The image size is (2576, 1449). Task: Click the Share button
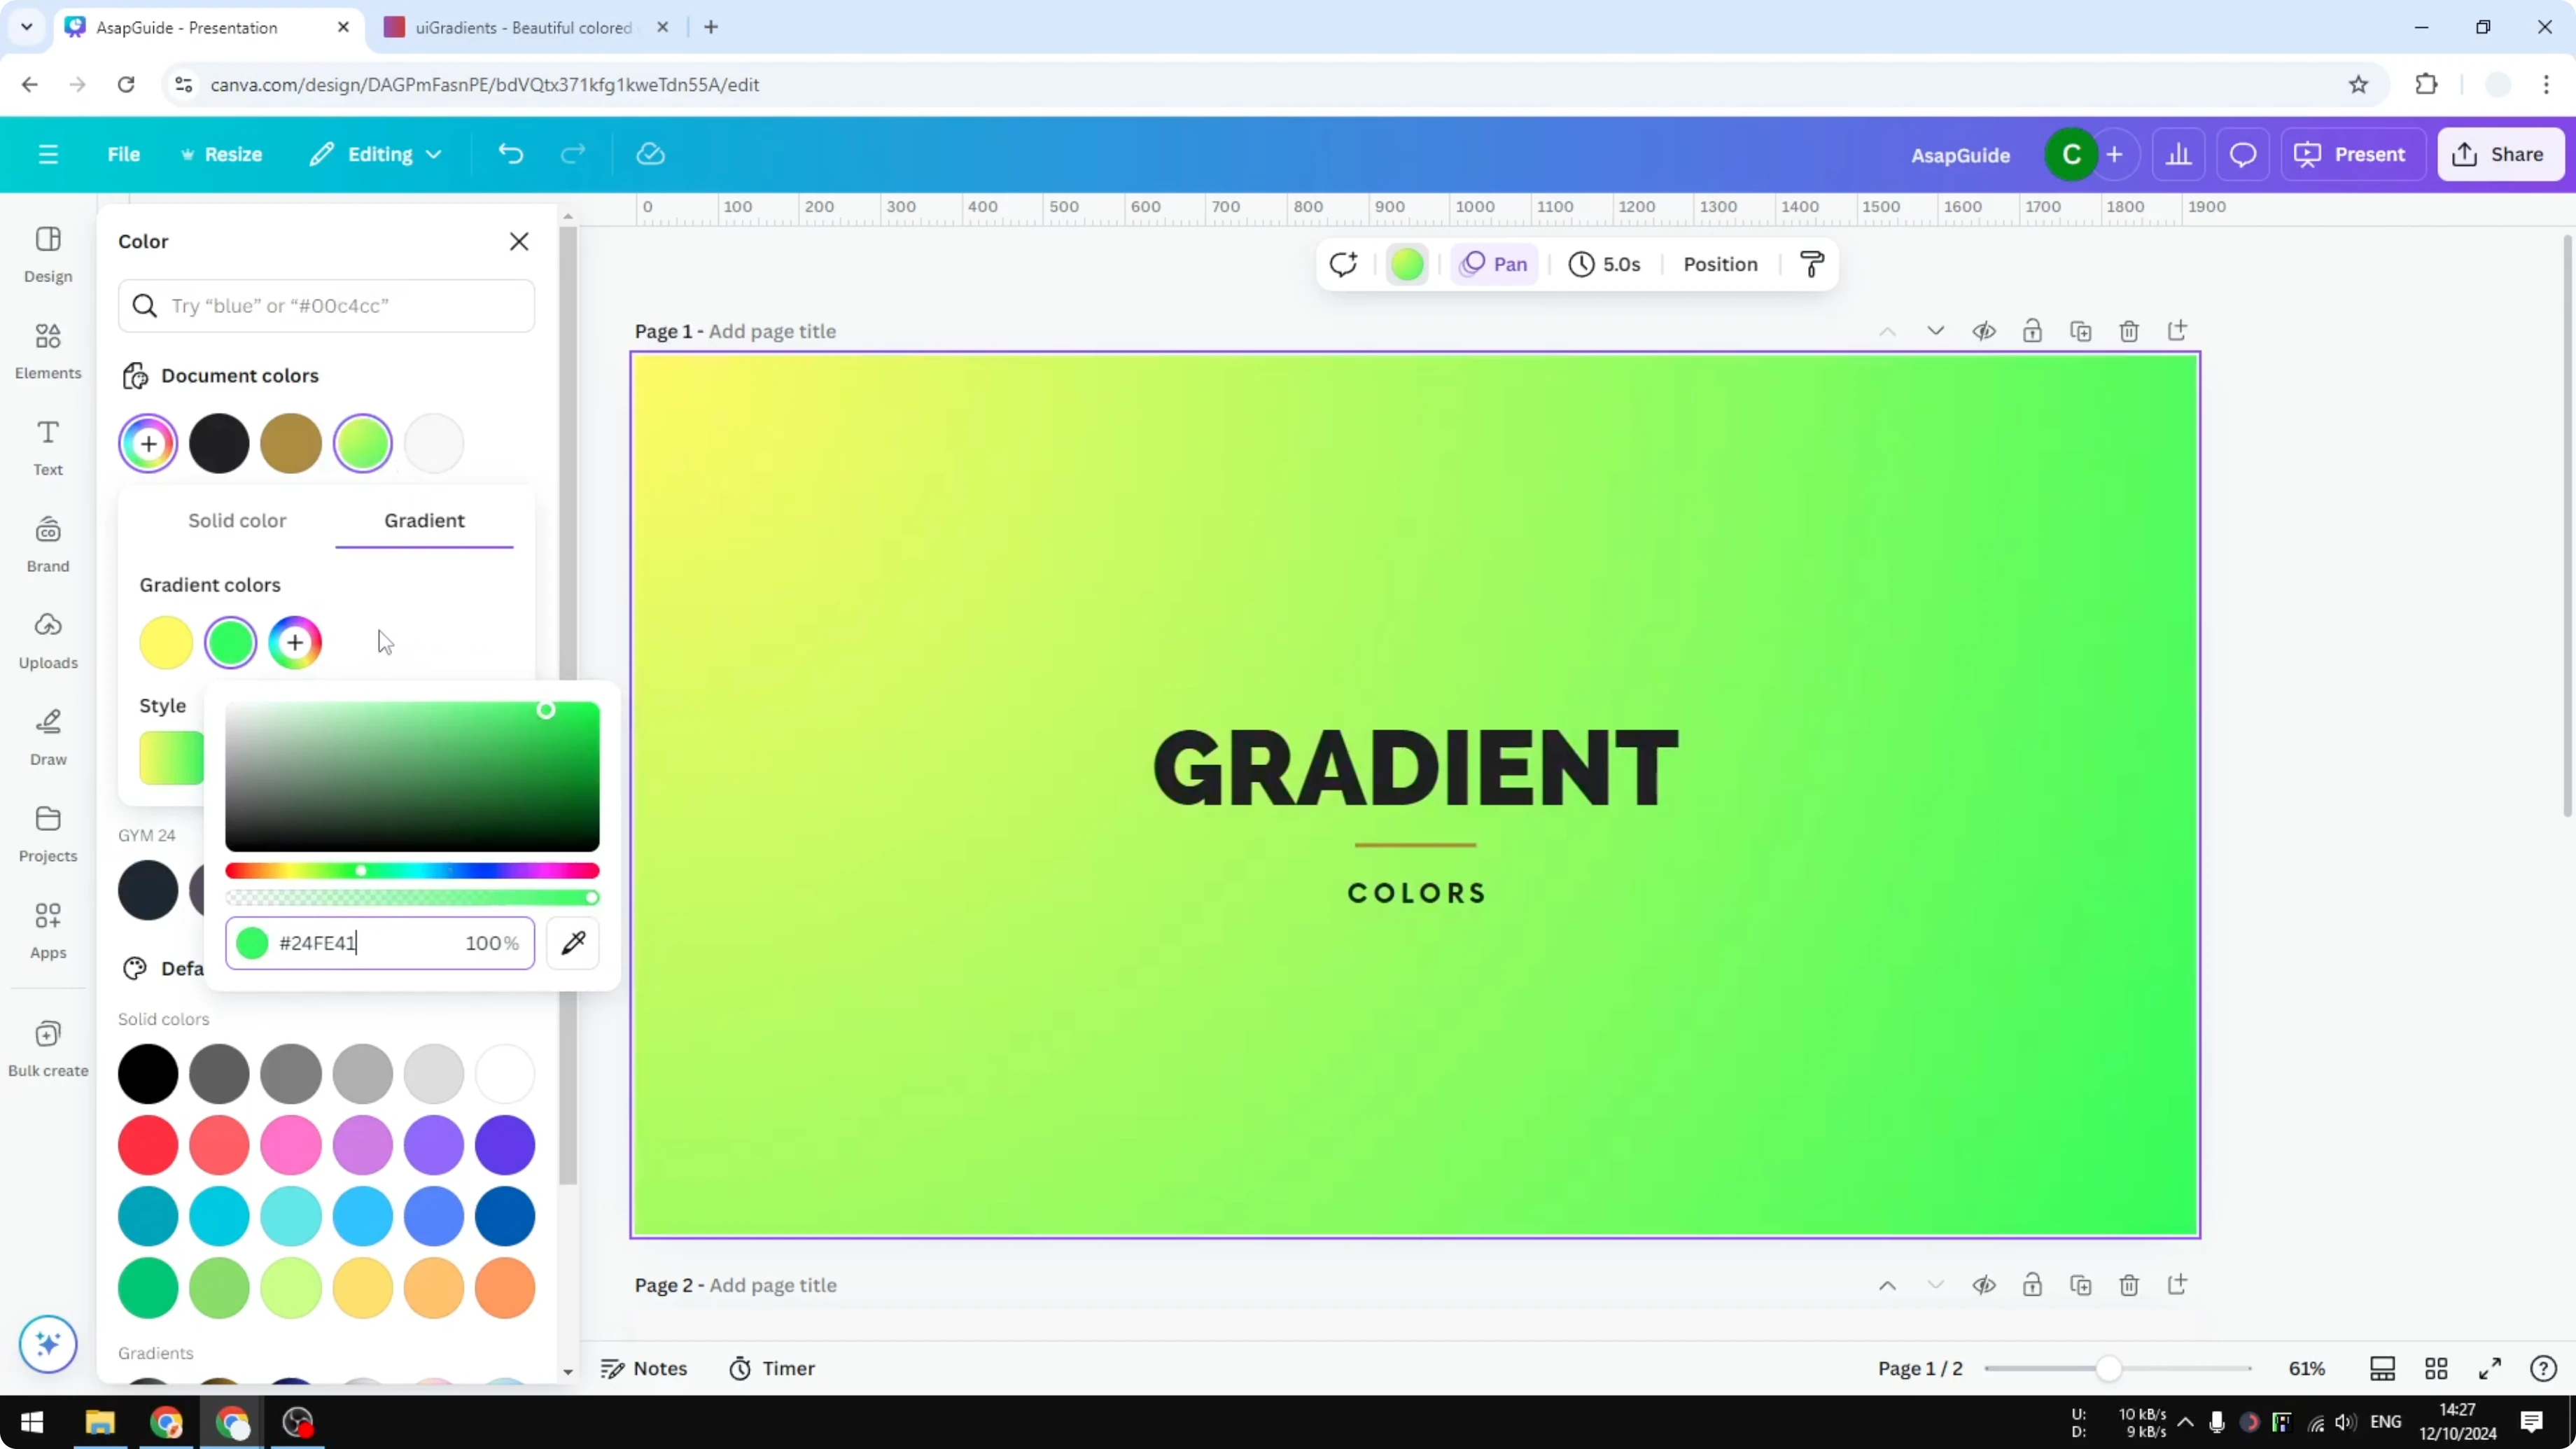pos(2500,154)
